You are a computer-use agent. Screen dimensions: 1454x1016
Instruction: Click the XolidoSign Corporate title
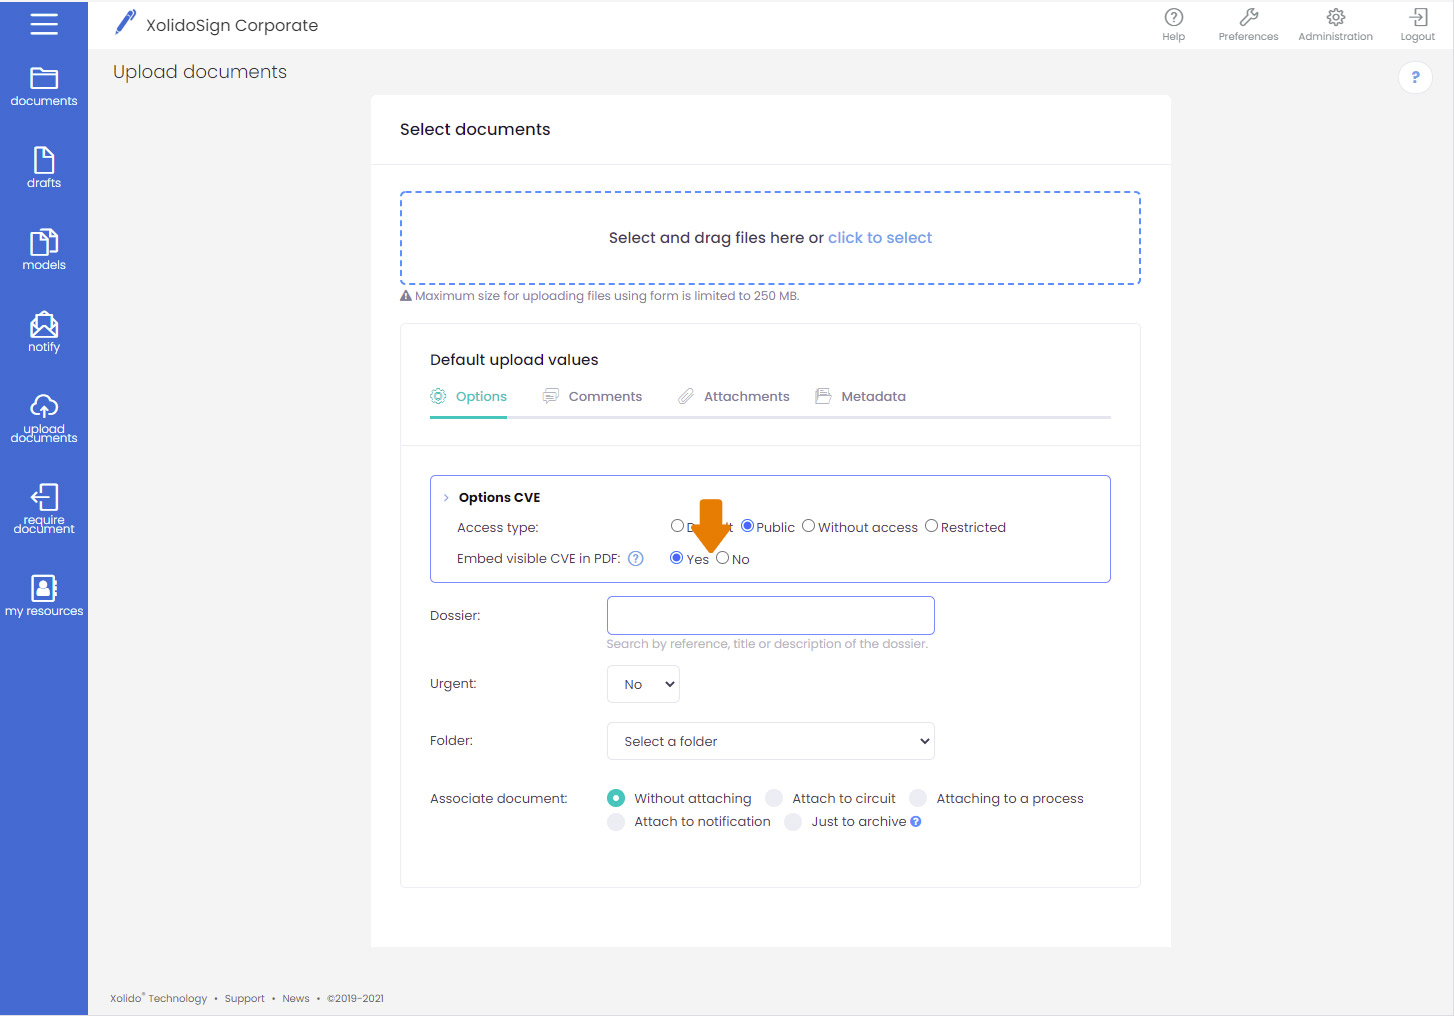[x=232, y=25]
